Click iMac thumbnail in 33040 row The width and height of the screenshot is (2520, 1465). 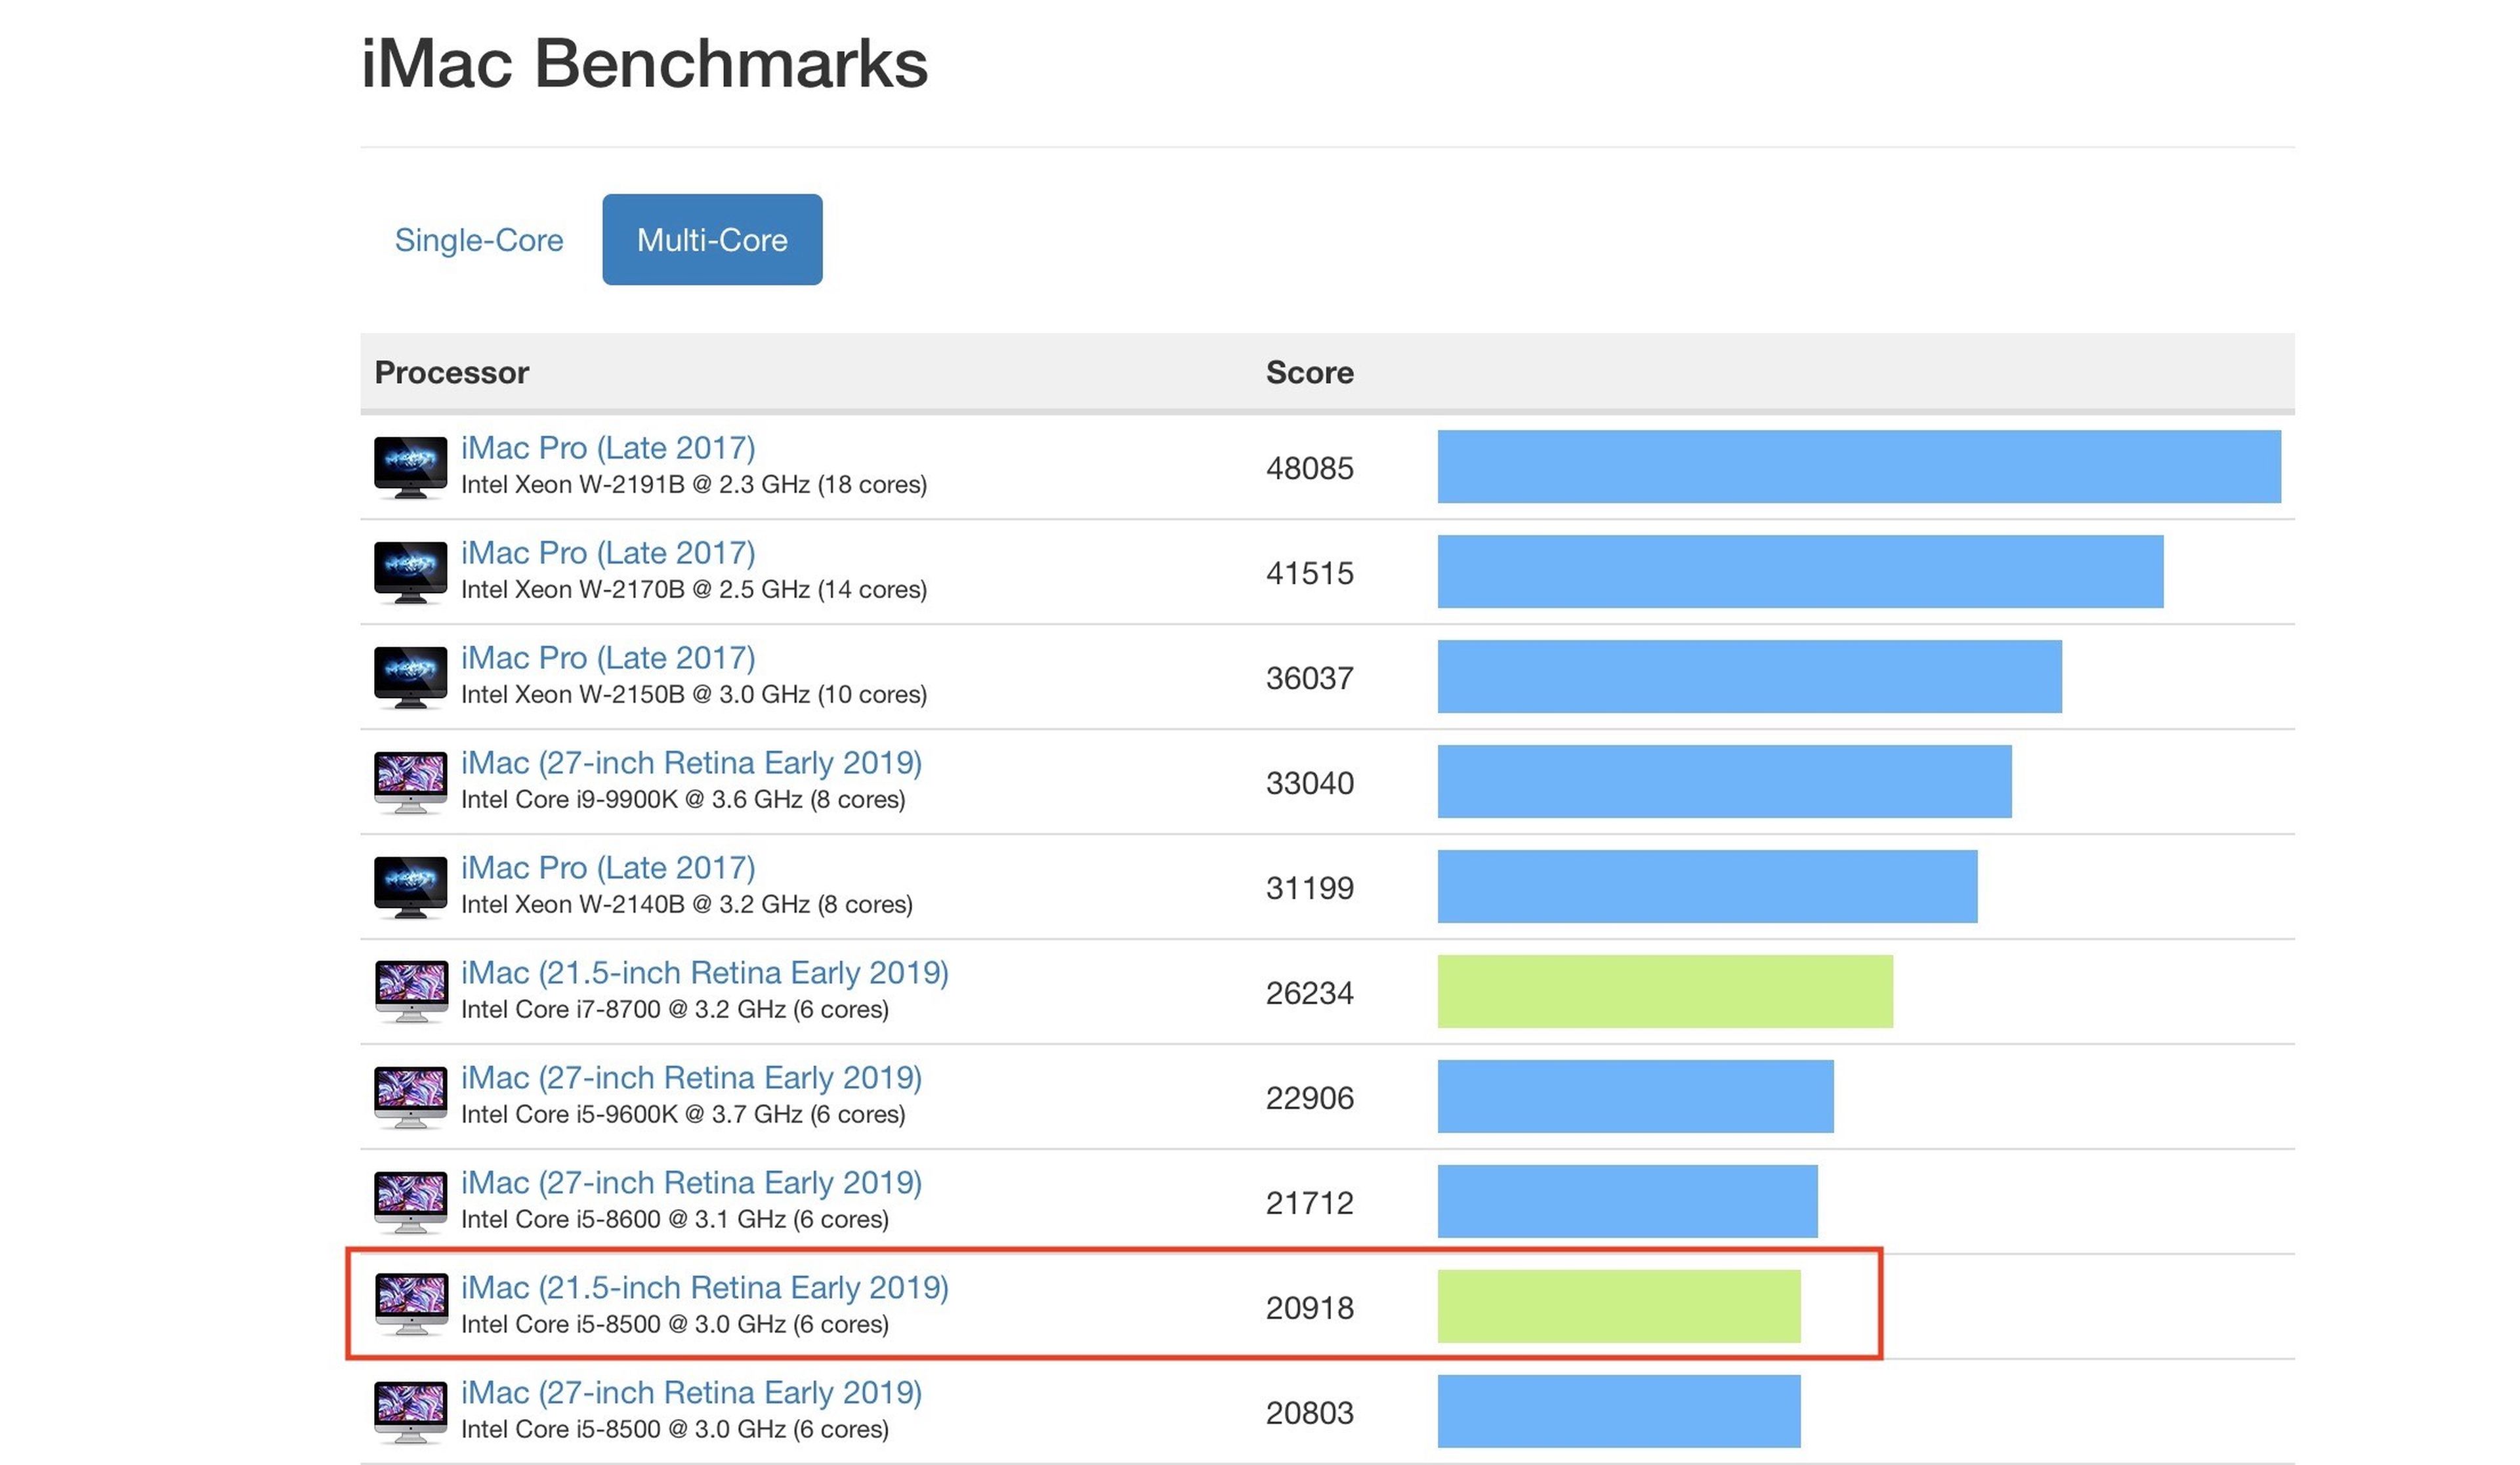click(x=410, y=782)
